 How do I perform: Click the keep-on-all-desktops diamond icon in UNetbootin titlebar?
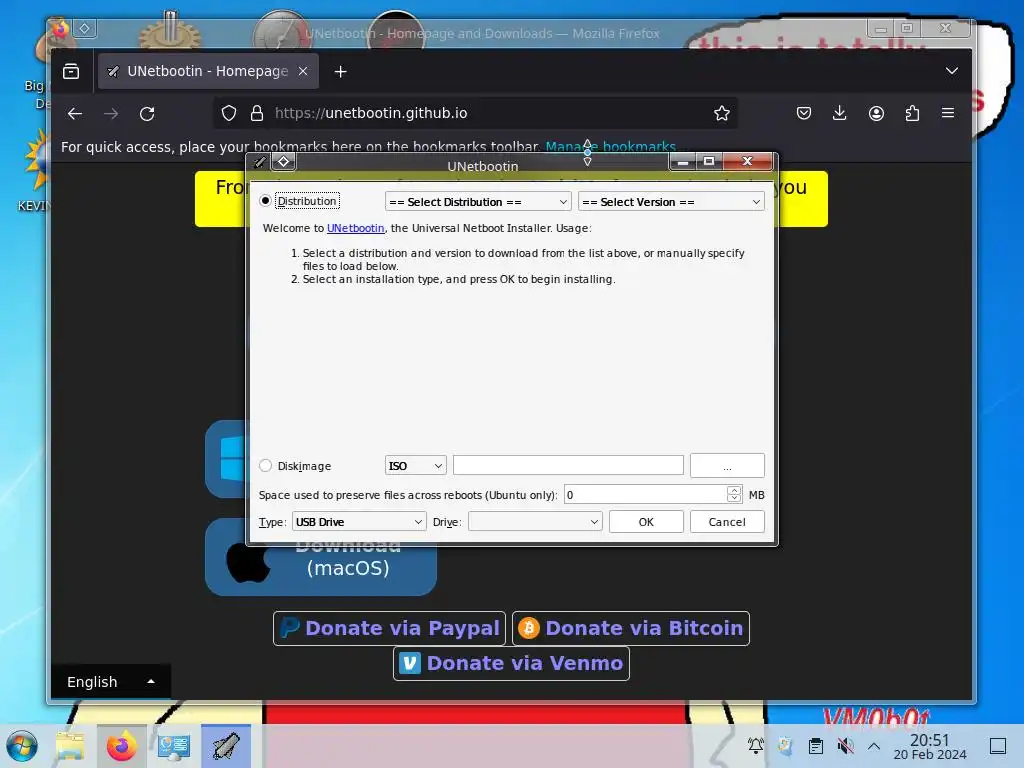pyautogui.click(x=283, y=161)
